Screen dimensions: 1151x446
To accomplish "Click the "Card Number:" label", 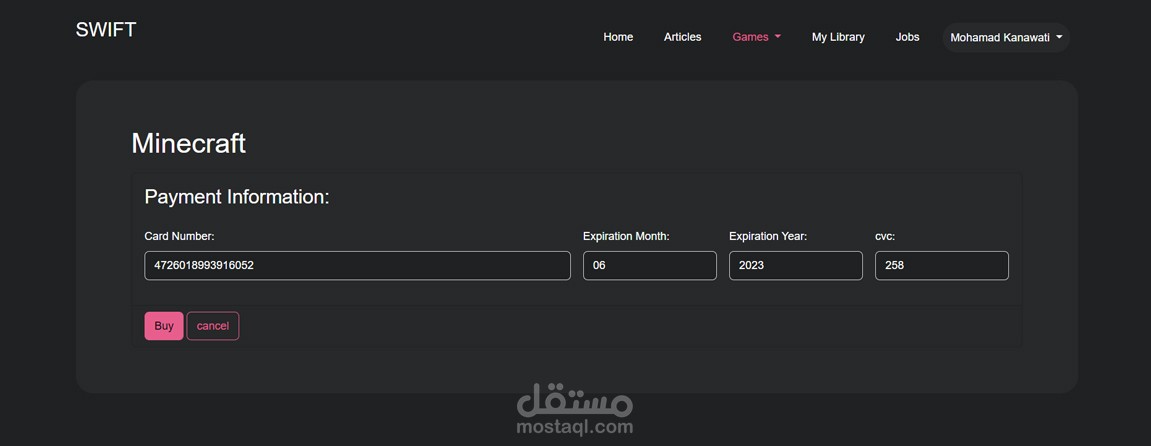I will pos(179,236).
